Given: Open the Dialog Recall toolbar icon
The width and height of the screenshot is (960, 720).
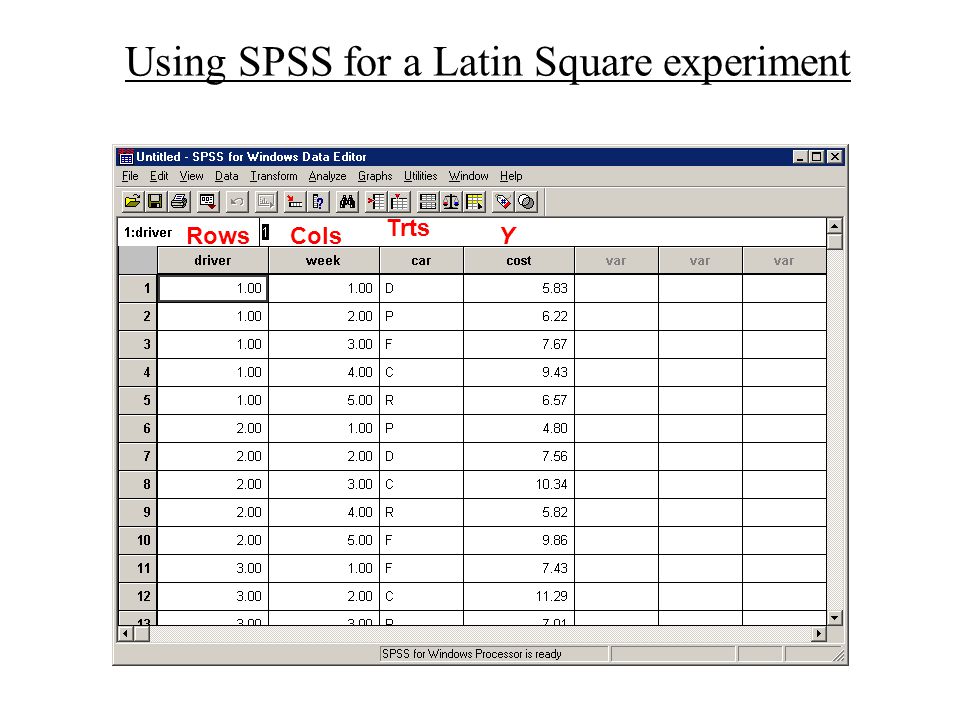Looking at the screenshot, I should click(x=208, y=201).
